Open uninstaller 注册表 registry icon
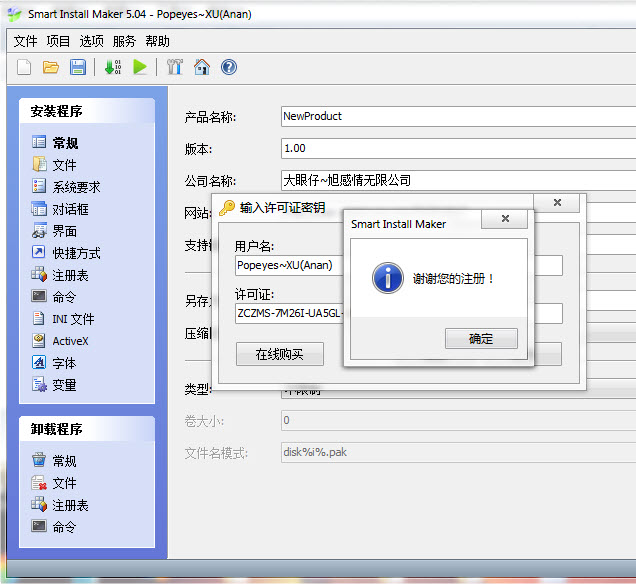 click(39, 505)
